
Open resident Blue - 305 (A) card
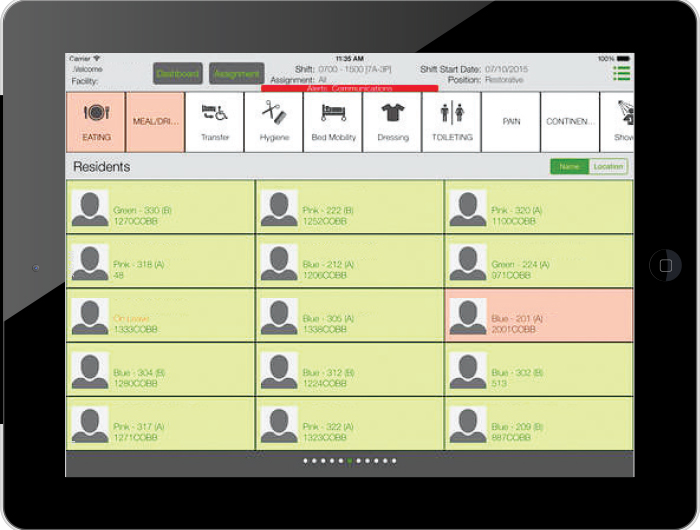click(x=350, y=315)
